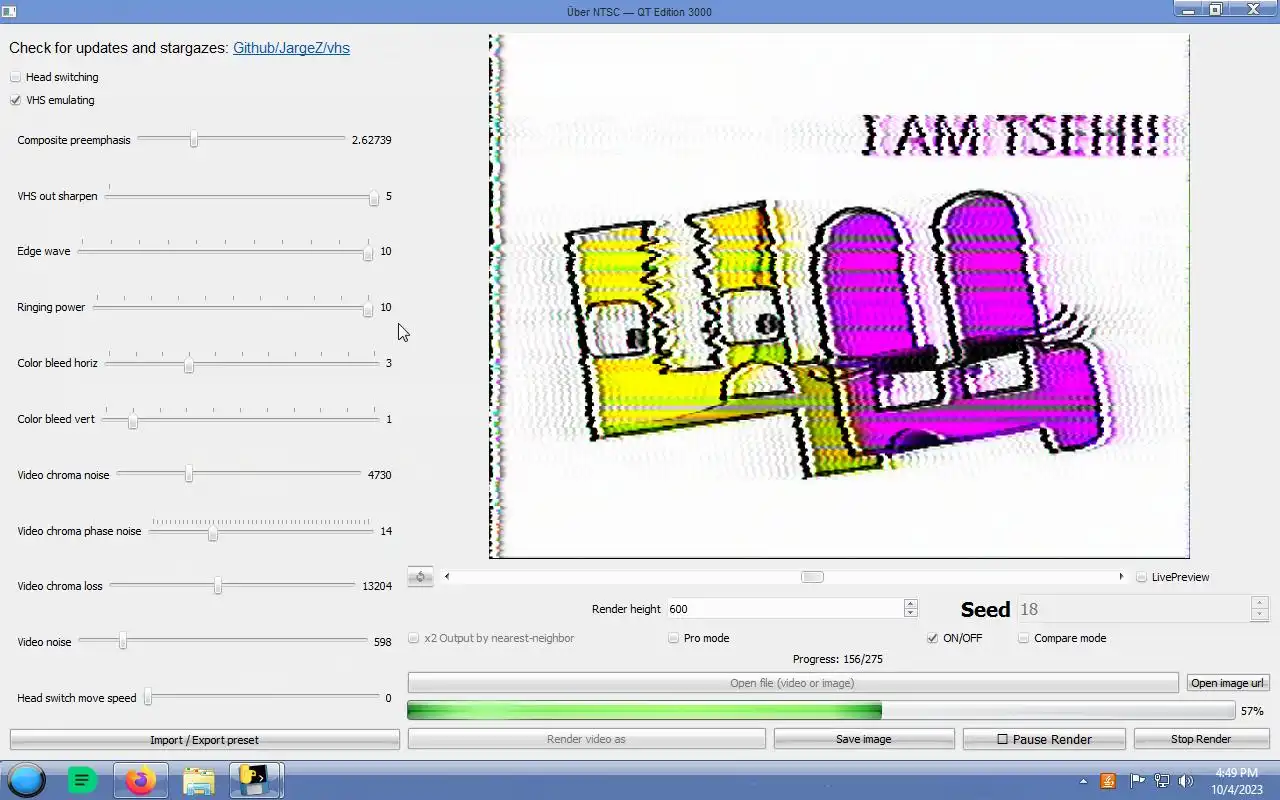Click the 13204 chroma loss value
The width and height of the screenshot is (1280, 800).
pyautogui.click(x=377, y=586)
